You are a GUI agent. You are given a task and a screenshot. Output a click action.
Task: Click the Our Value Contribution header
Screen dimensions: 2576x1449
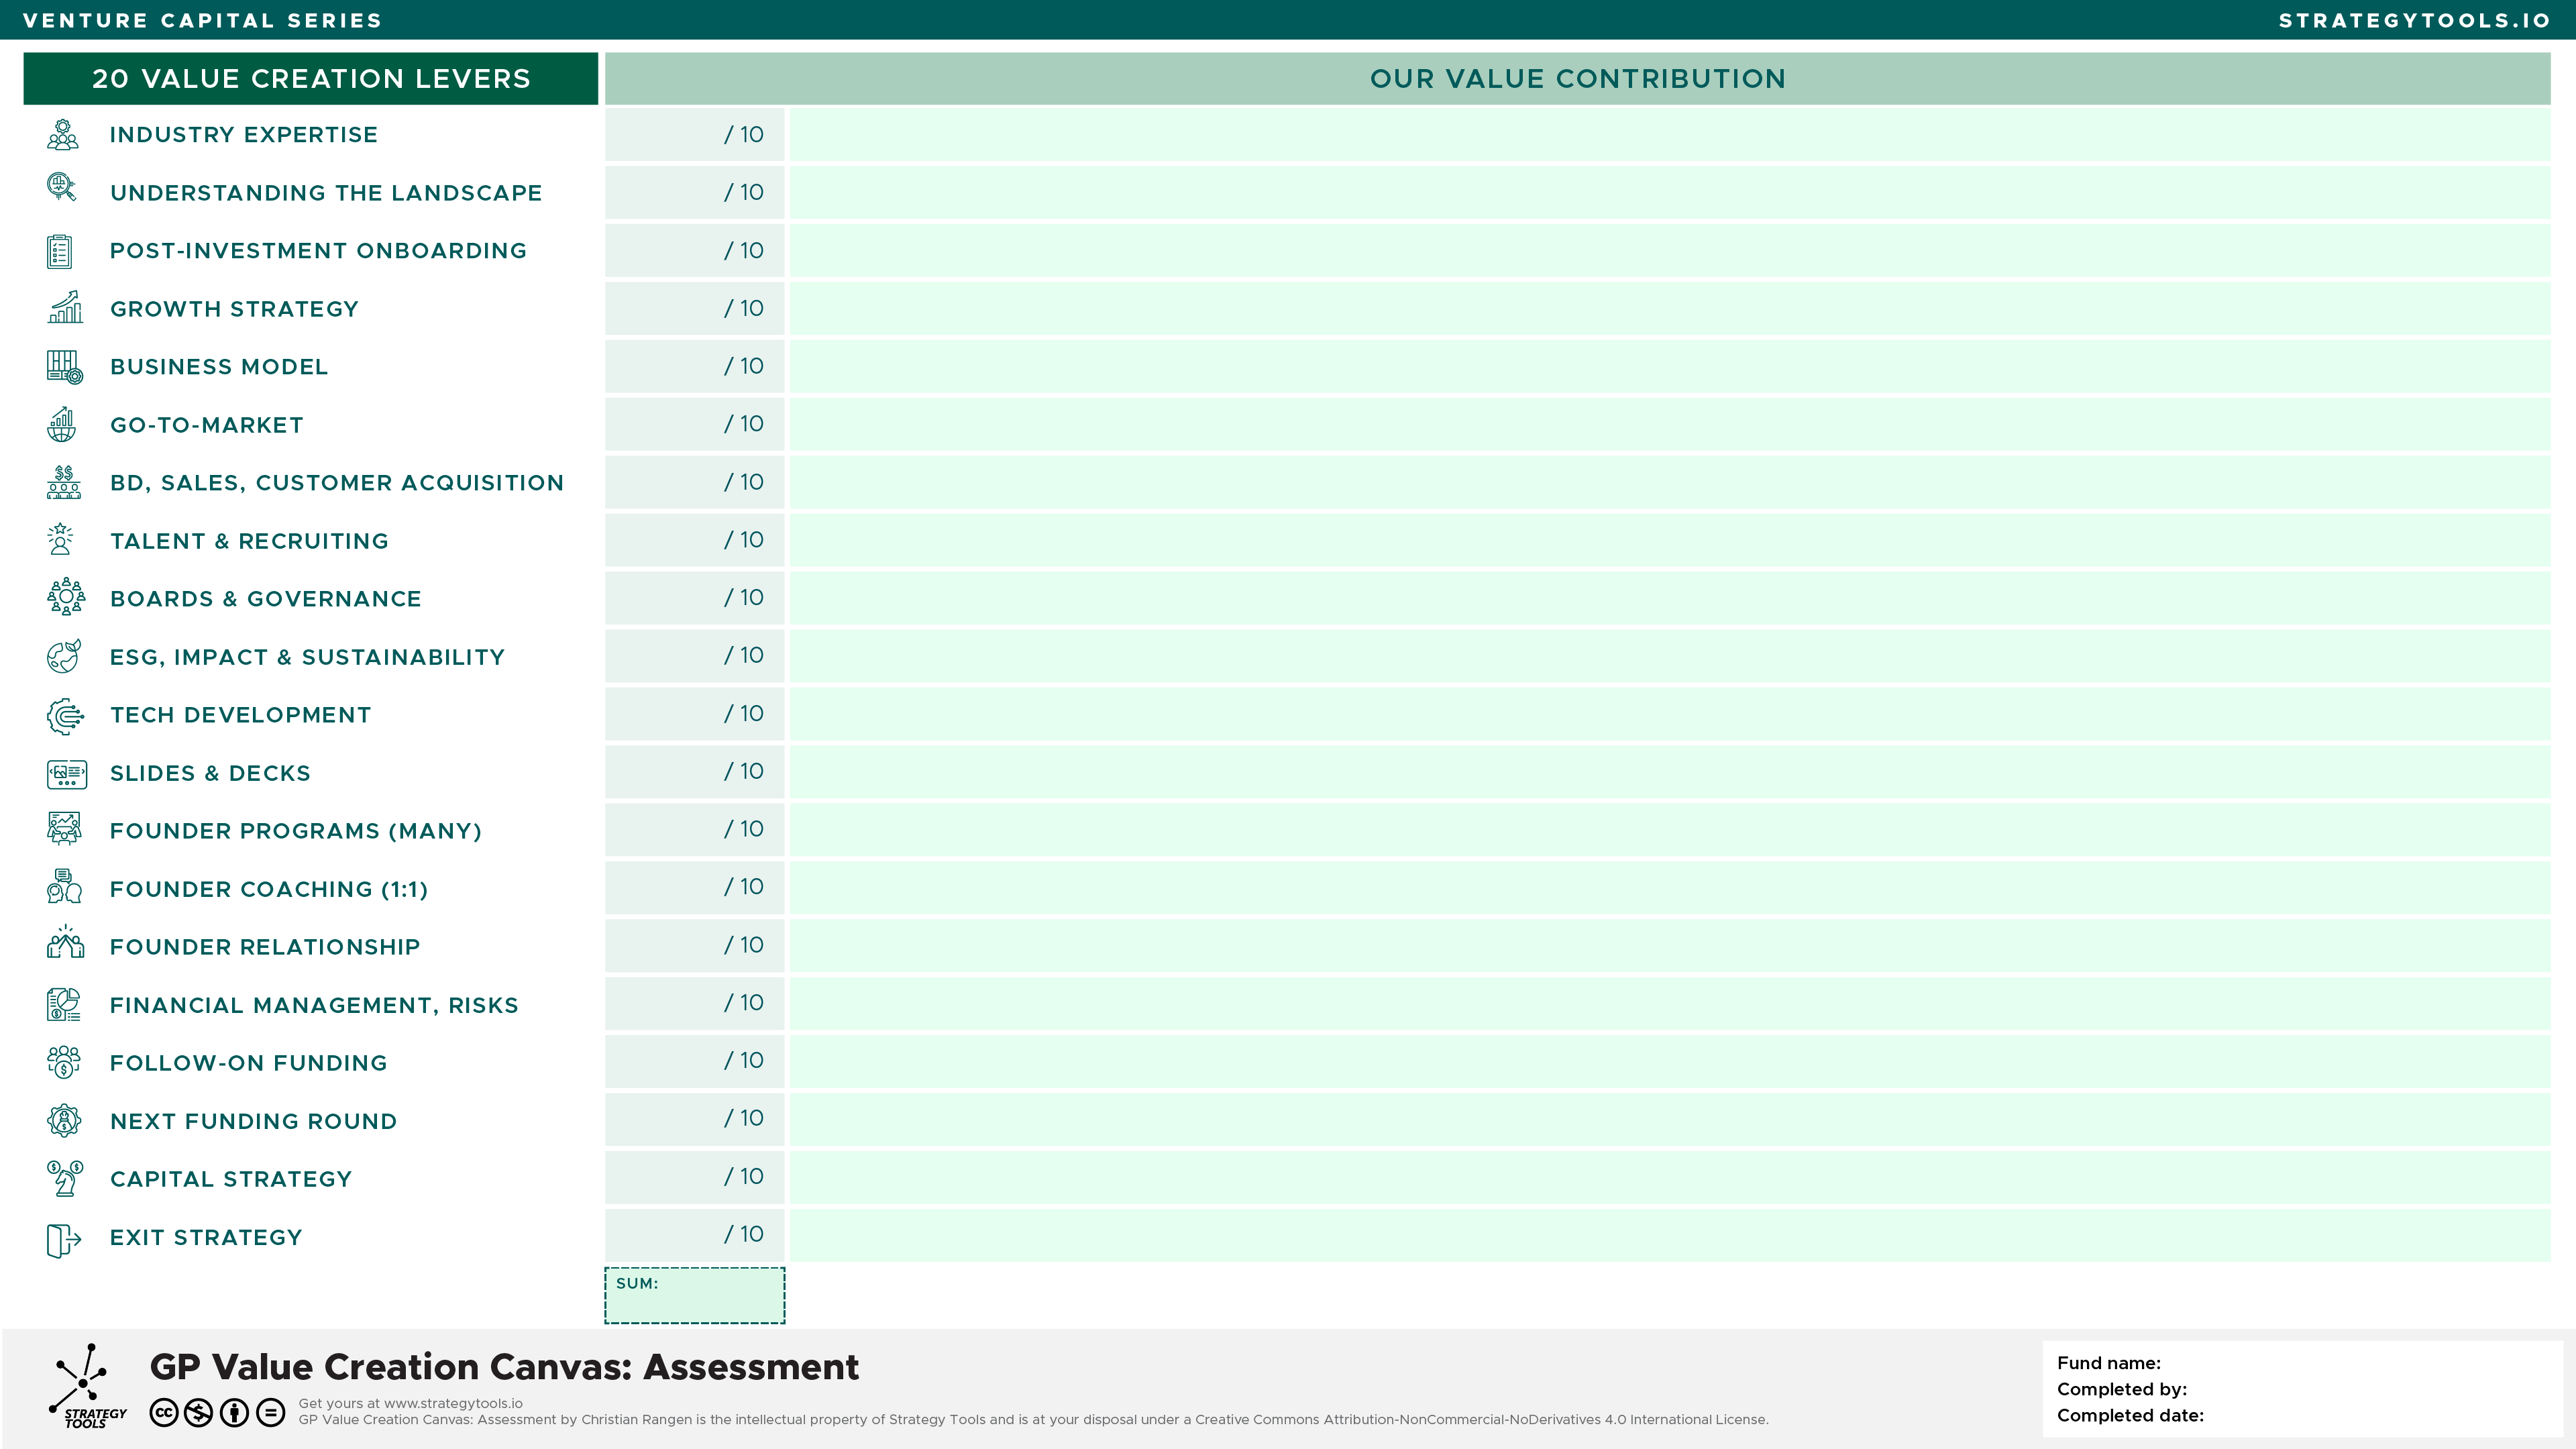[1577, 79]
